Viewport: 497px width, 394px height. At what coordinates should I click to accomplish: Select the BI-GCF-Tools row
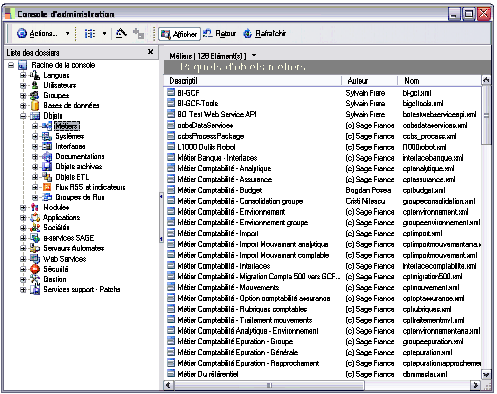tap(323, 104)
